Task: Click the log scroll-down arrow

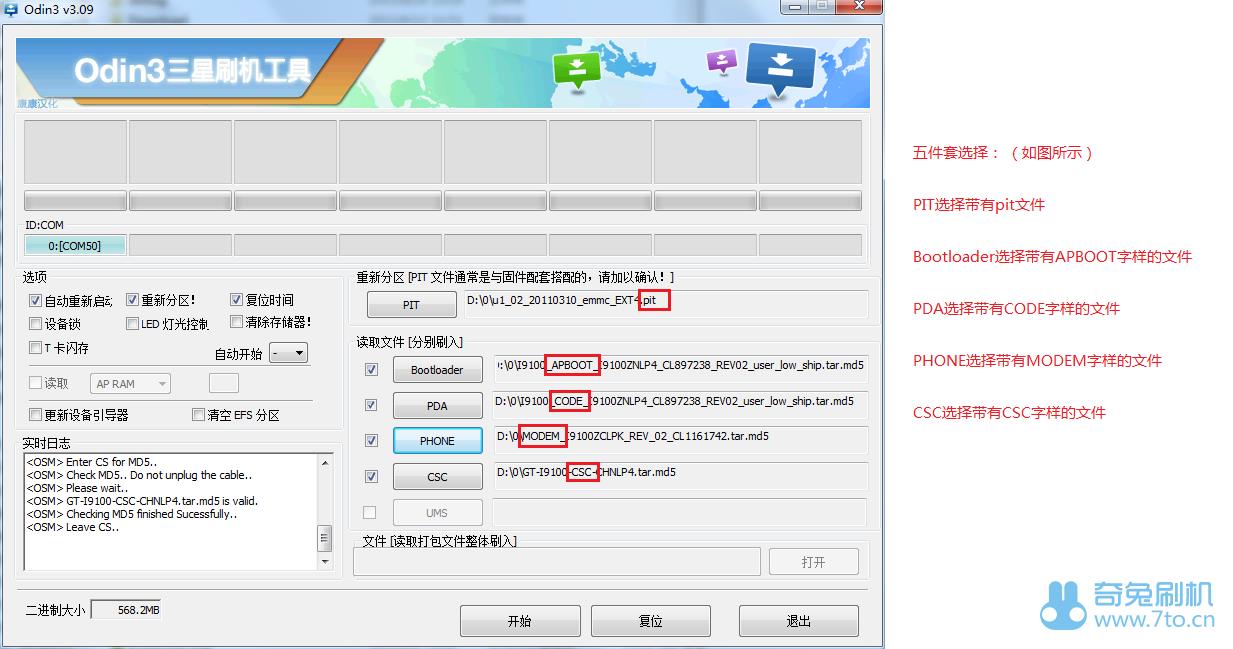Action: coord(324,561)
